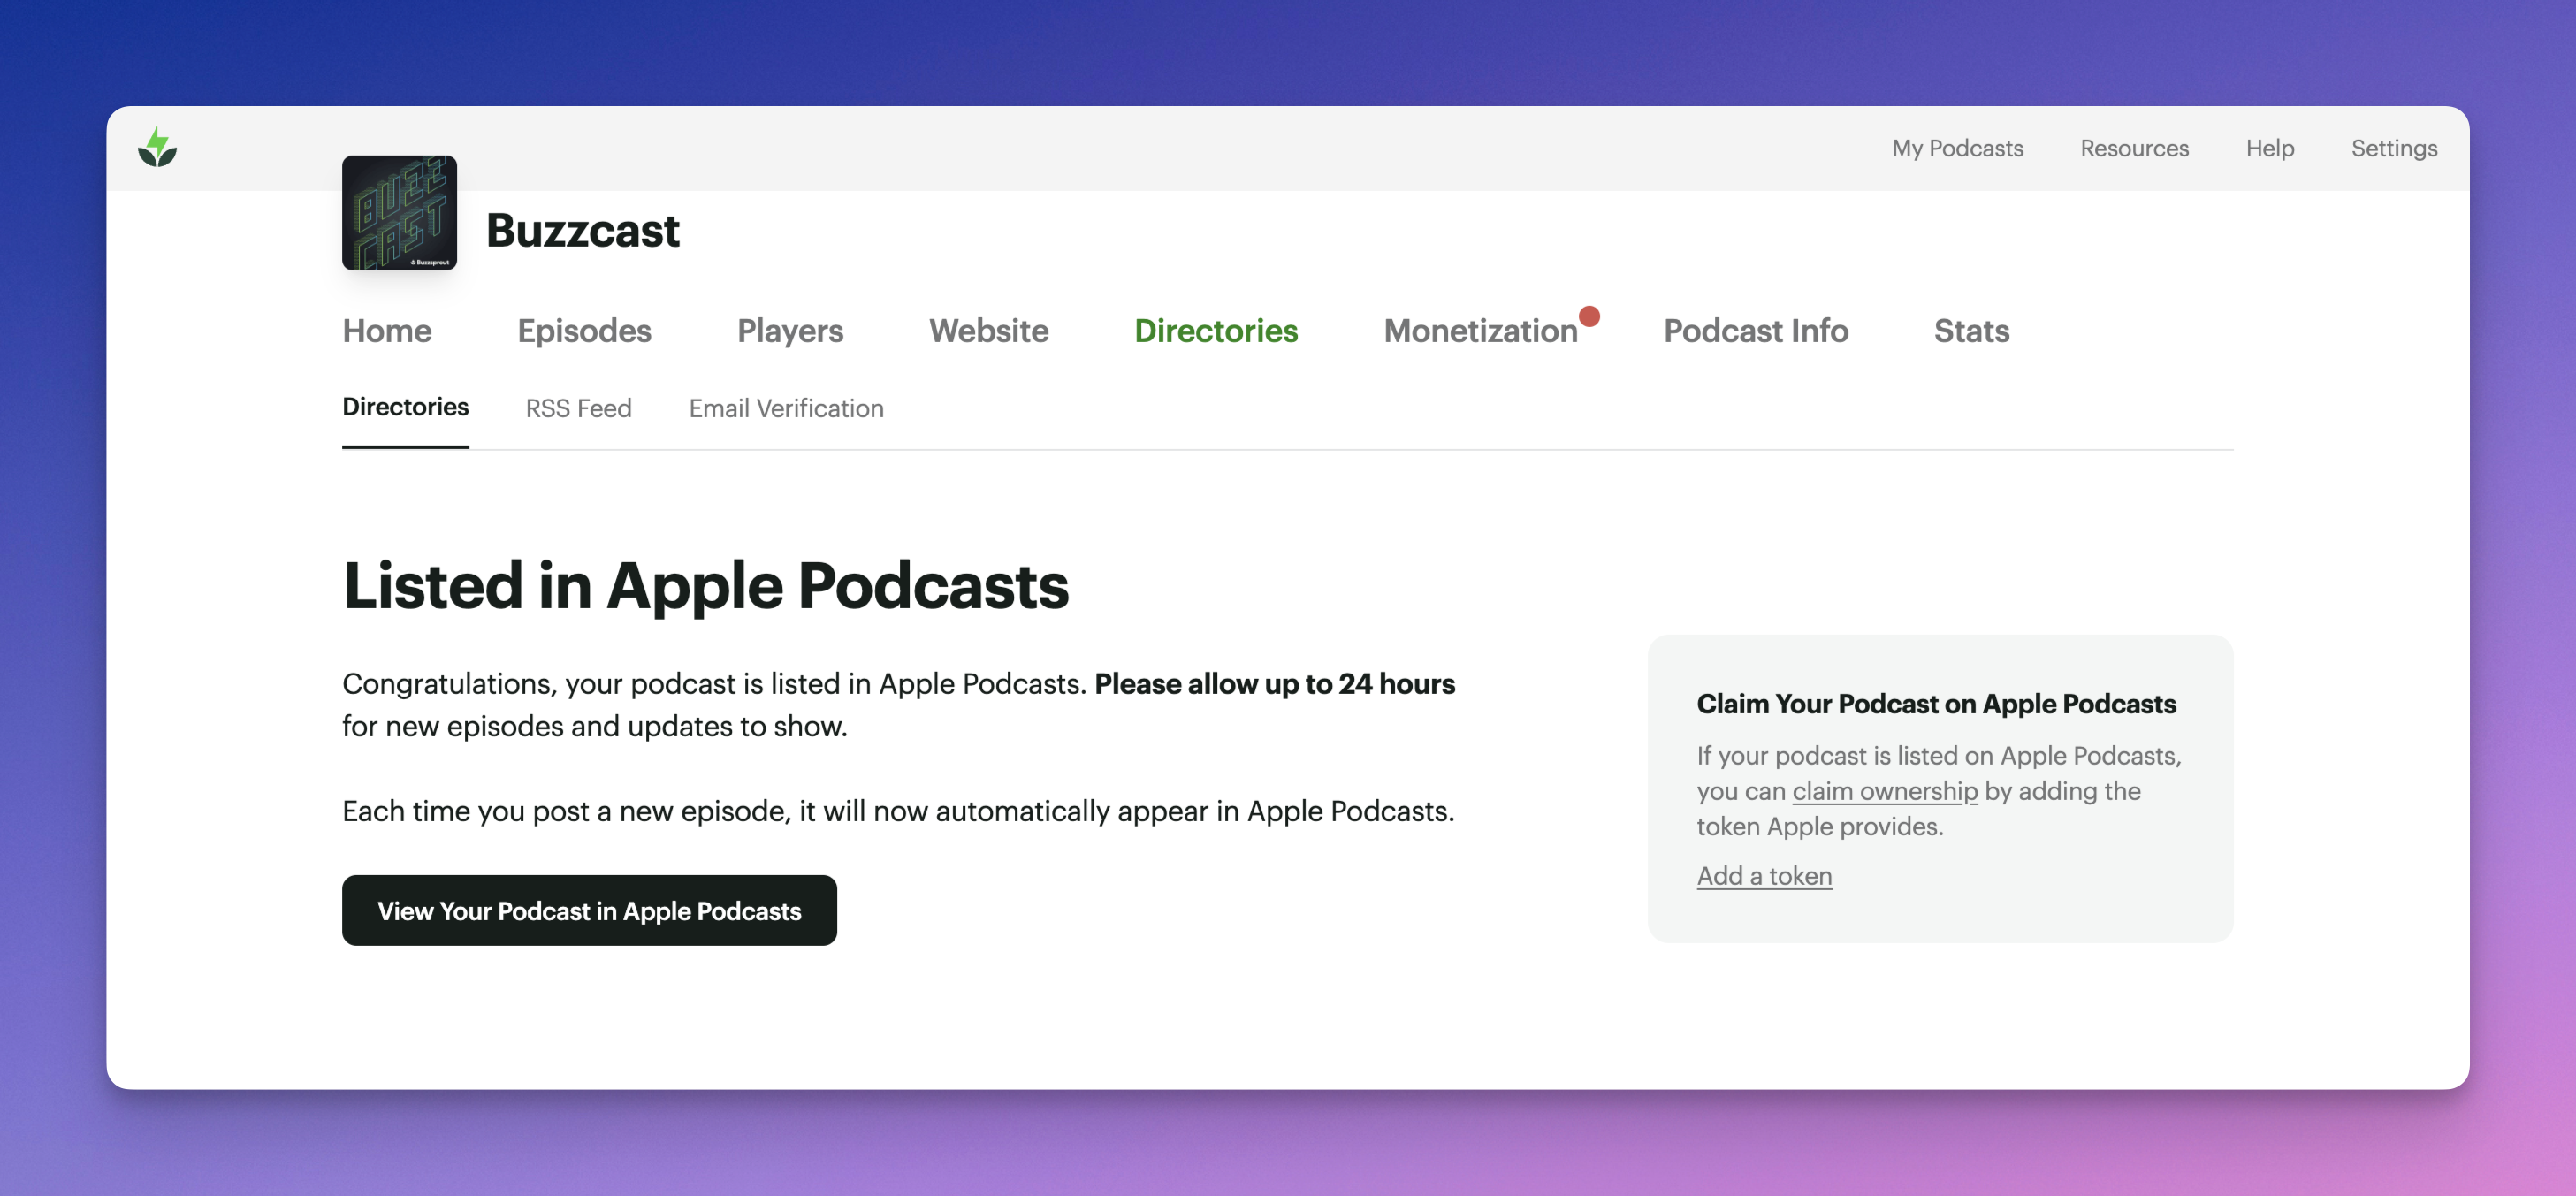2576x1196 pixels.
Task: Go to Podcast Info tab
Action: [x=1755, y=331]
